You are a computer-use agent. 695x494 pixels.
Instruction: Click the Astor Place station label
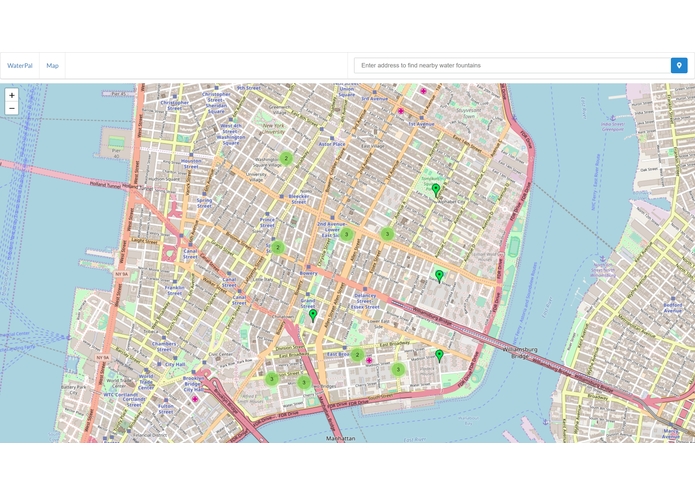tap(332, 144)
